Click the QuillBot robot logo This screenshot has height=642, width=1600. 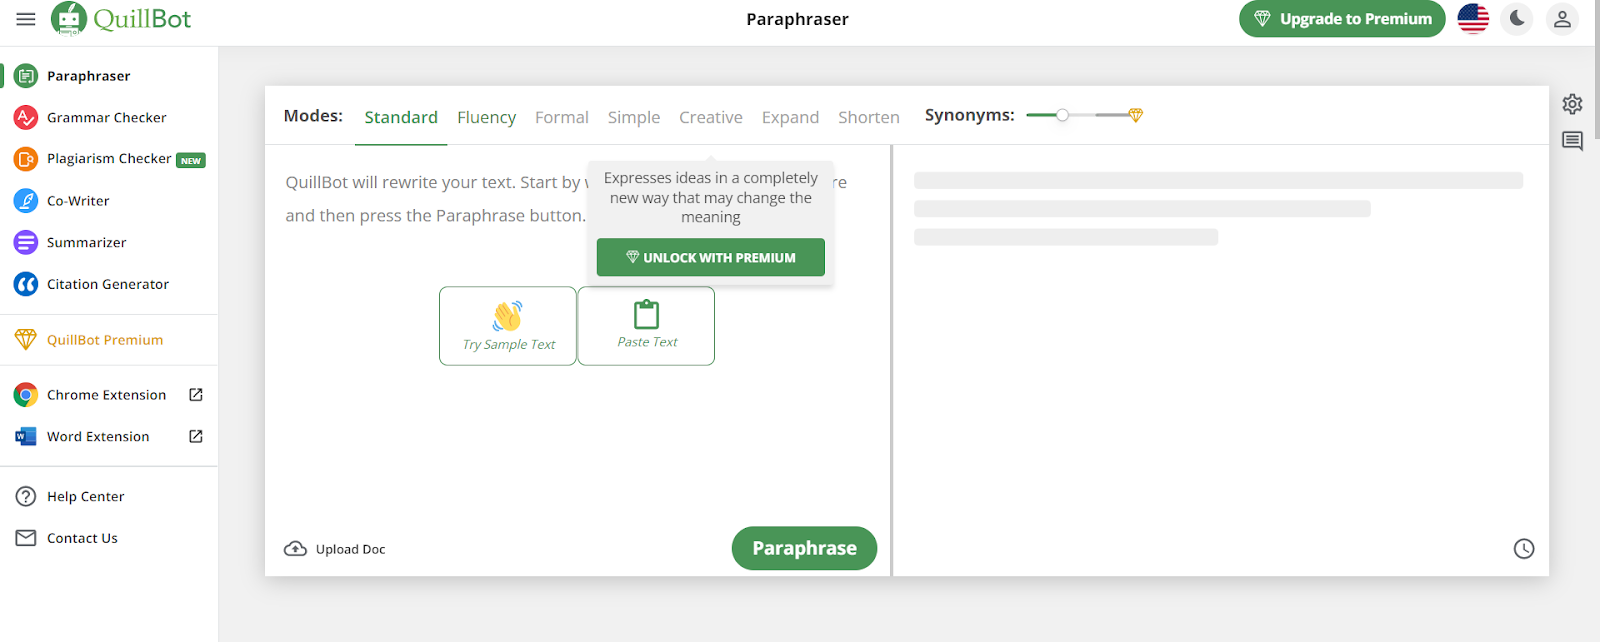tap(69, 19)
